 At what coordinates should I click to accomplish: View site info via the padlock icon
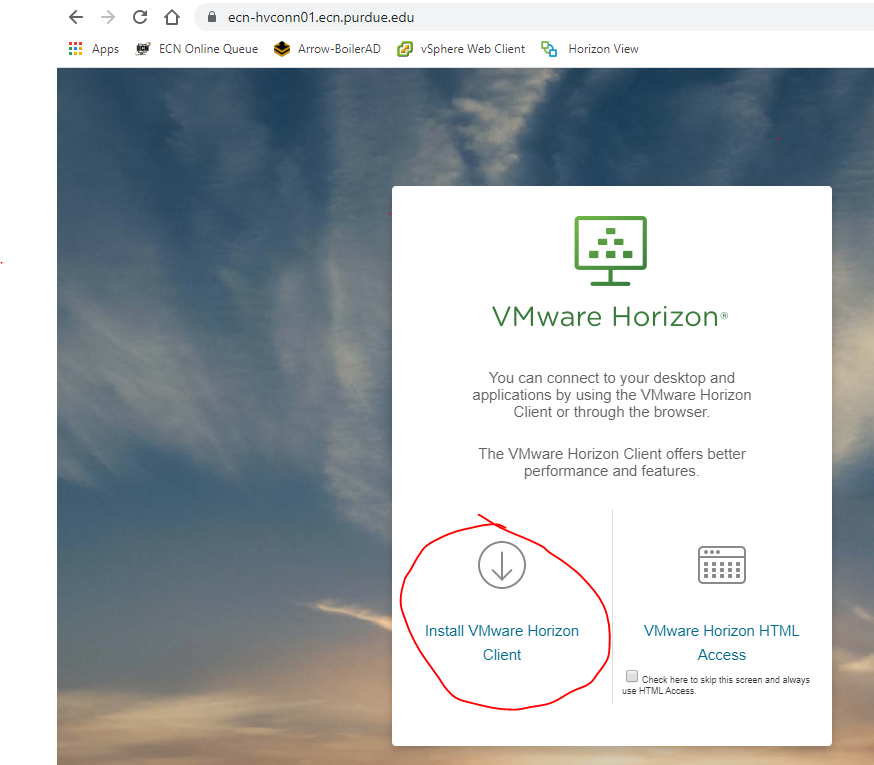(211, 17)
